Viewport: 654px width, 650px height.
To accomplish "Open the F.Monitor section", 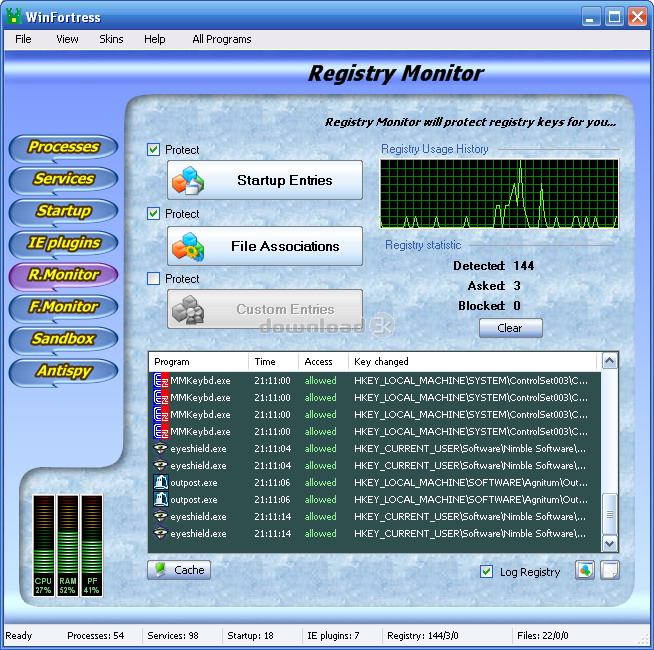I will tap(63, 307).
